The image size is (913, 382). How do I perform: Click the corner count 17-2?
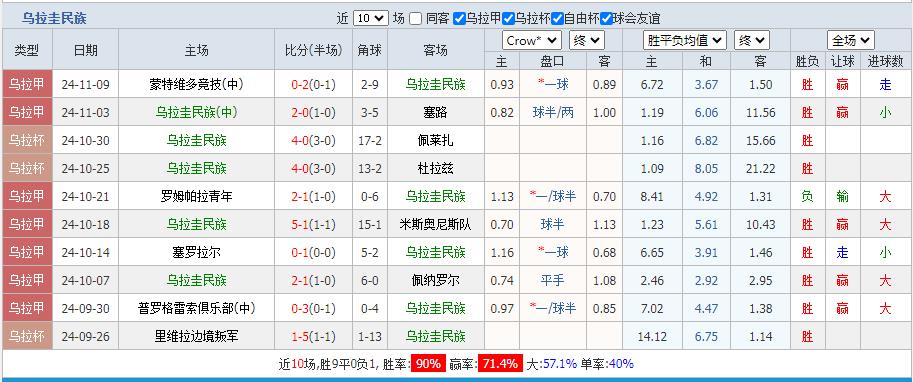(x=370, y=140)
